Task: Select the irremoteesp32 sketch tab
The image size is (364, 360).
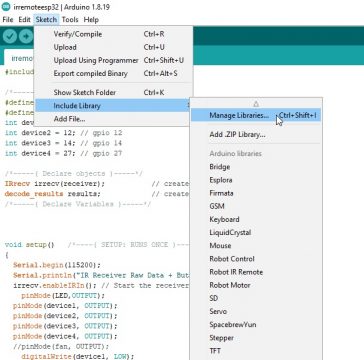Action: (19, 58)
